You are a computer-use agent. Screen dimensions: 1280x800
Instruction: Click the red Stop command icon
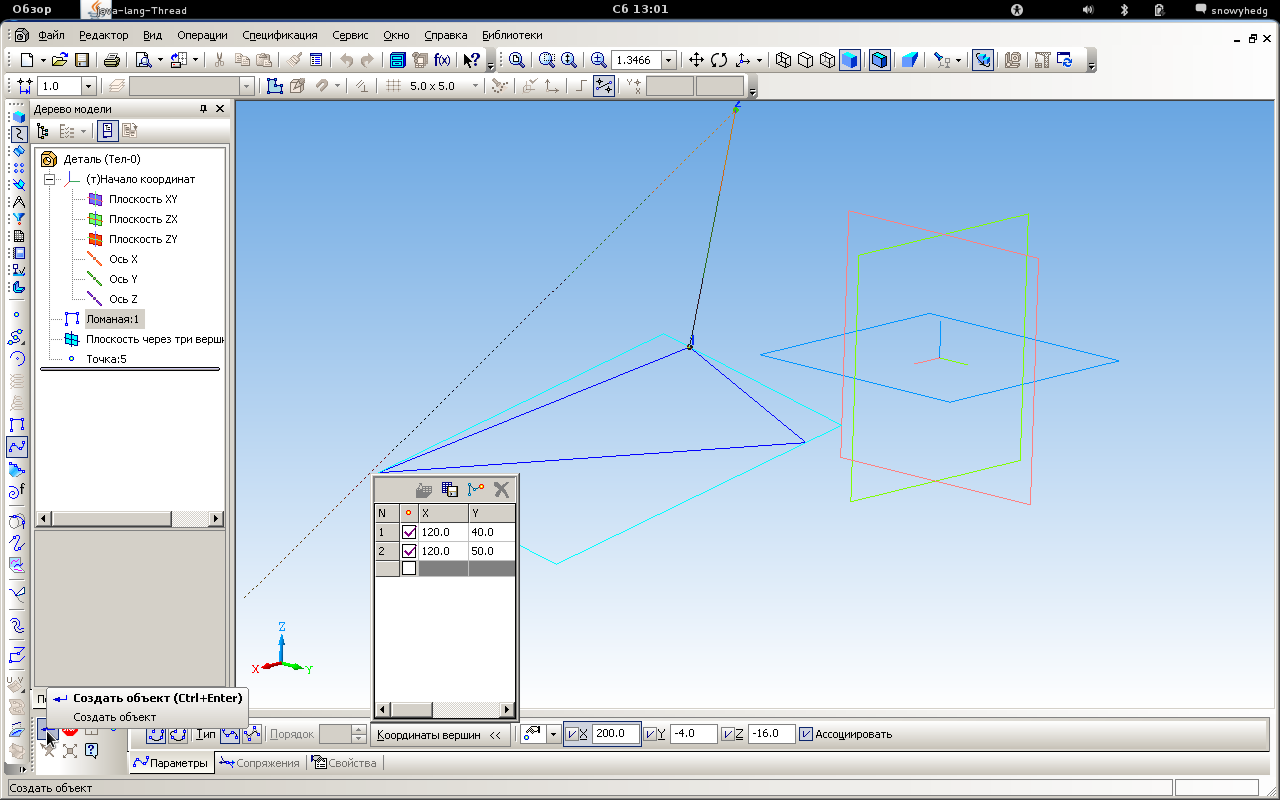click(70, 730)
